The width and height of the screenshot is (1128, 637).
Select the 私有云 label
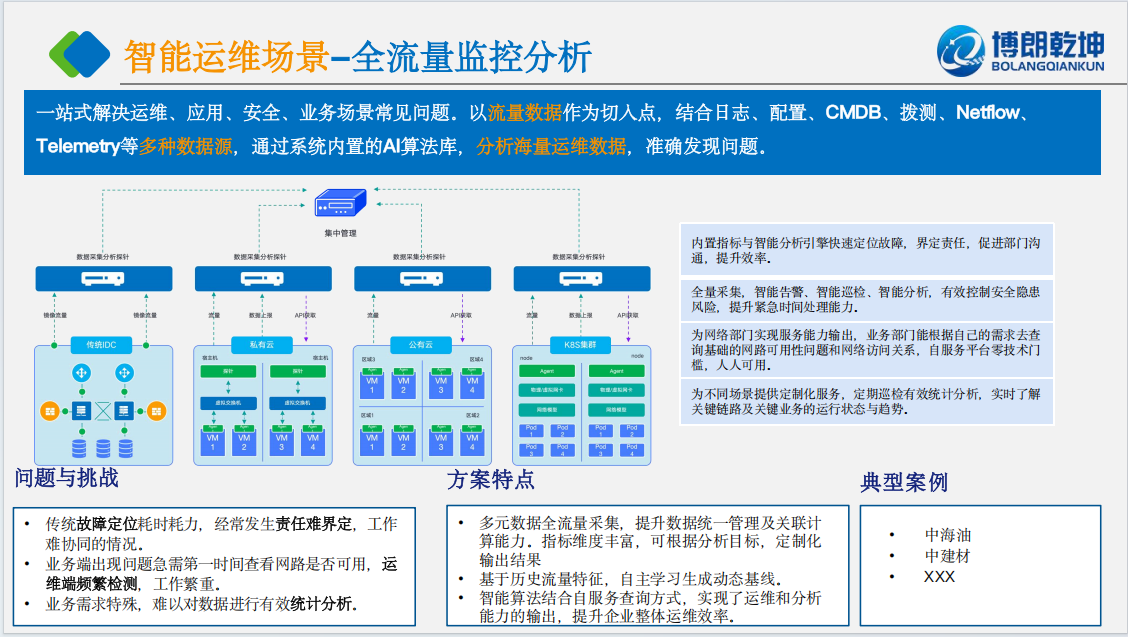(x=260, y=345)
